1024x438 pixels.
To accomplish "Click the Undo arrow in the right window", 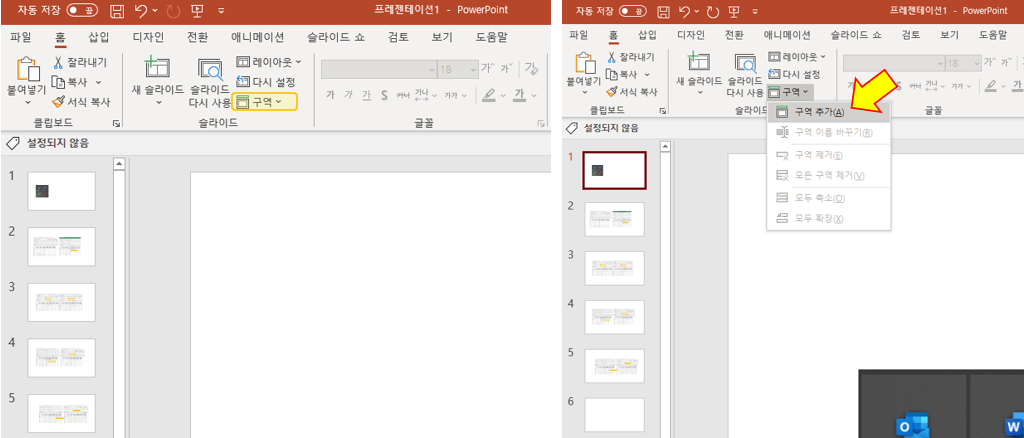I will pyautogui.click(x=684, y=10).
